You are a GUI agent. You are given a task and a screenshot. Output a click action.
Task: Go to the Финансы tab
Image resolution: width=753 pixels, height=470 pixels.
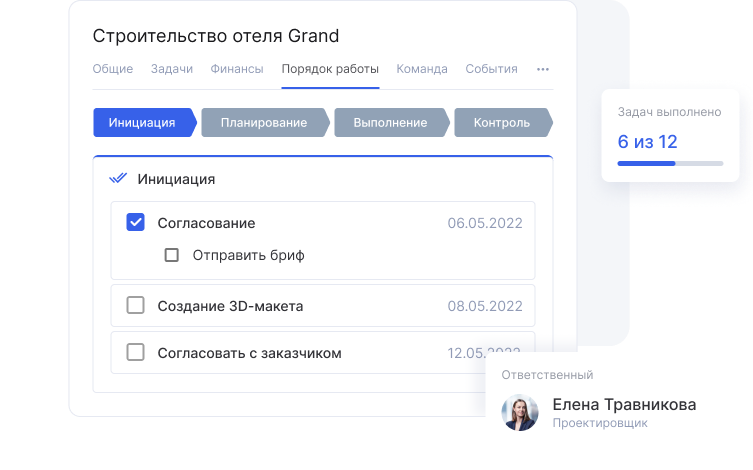pyautogui.click(x=237, y=70)
